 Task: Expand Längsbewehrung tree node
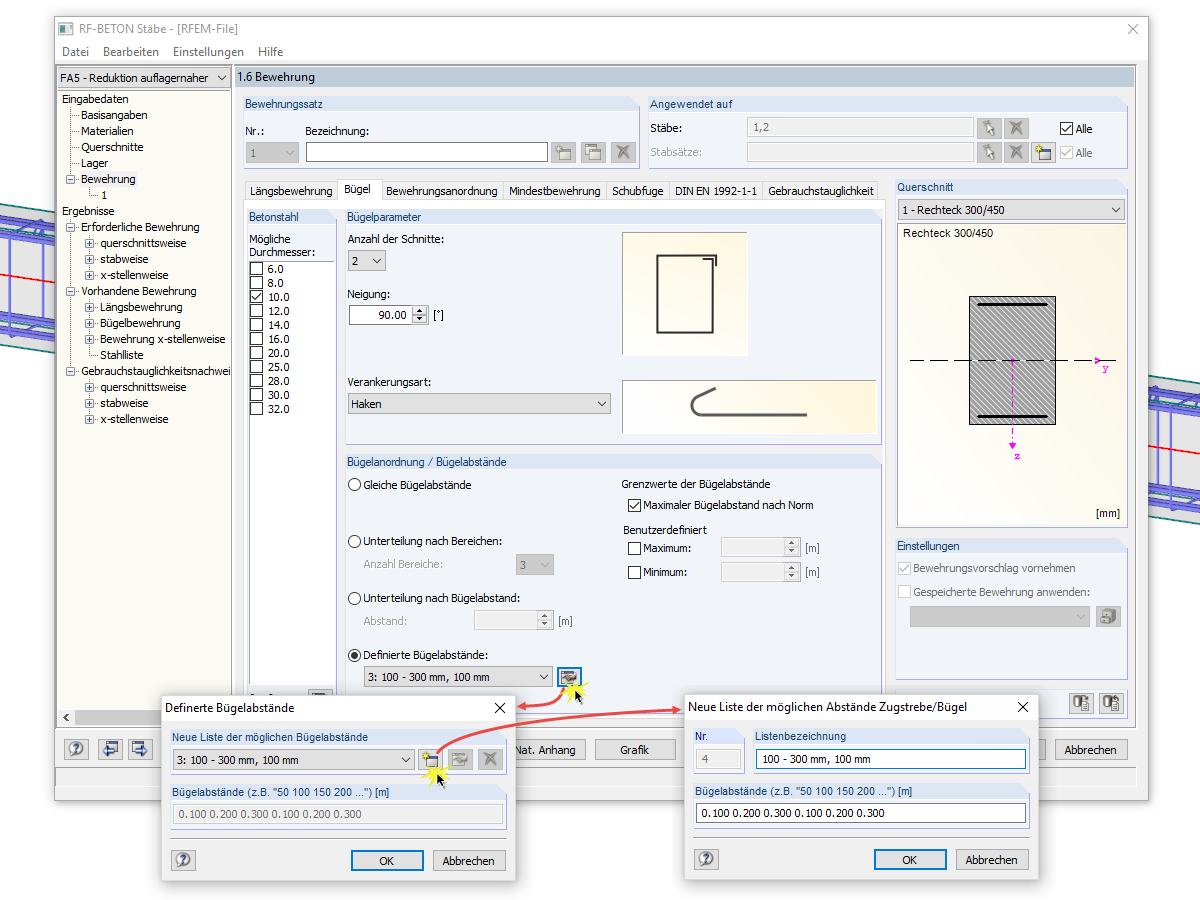90,307
